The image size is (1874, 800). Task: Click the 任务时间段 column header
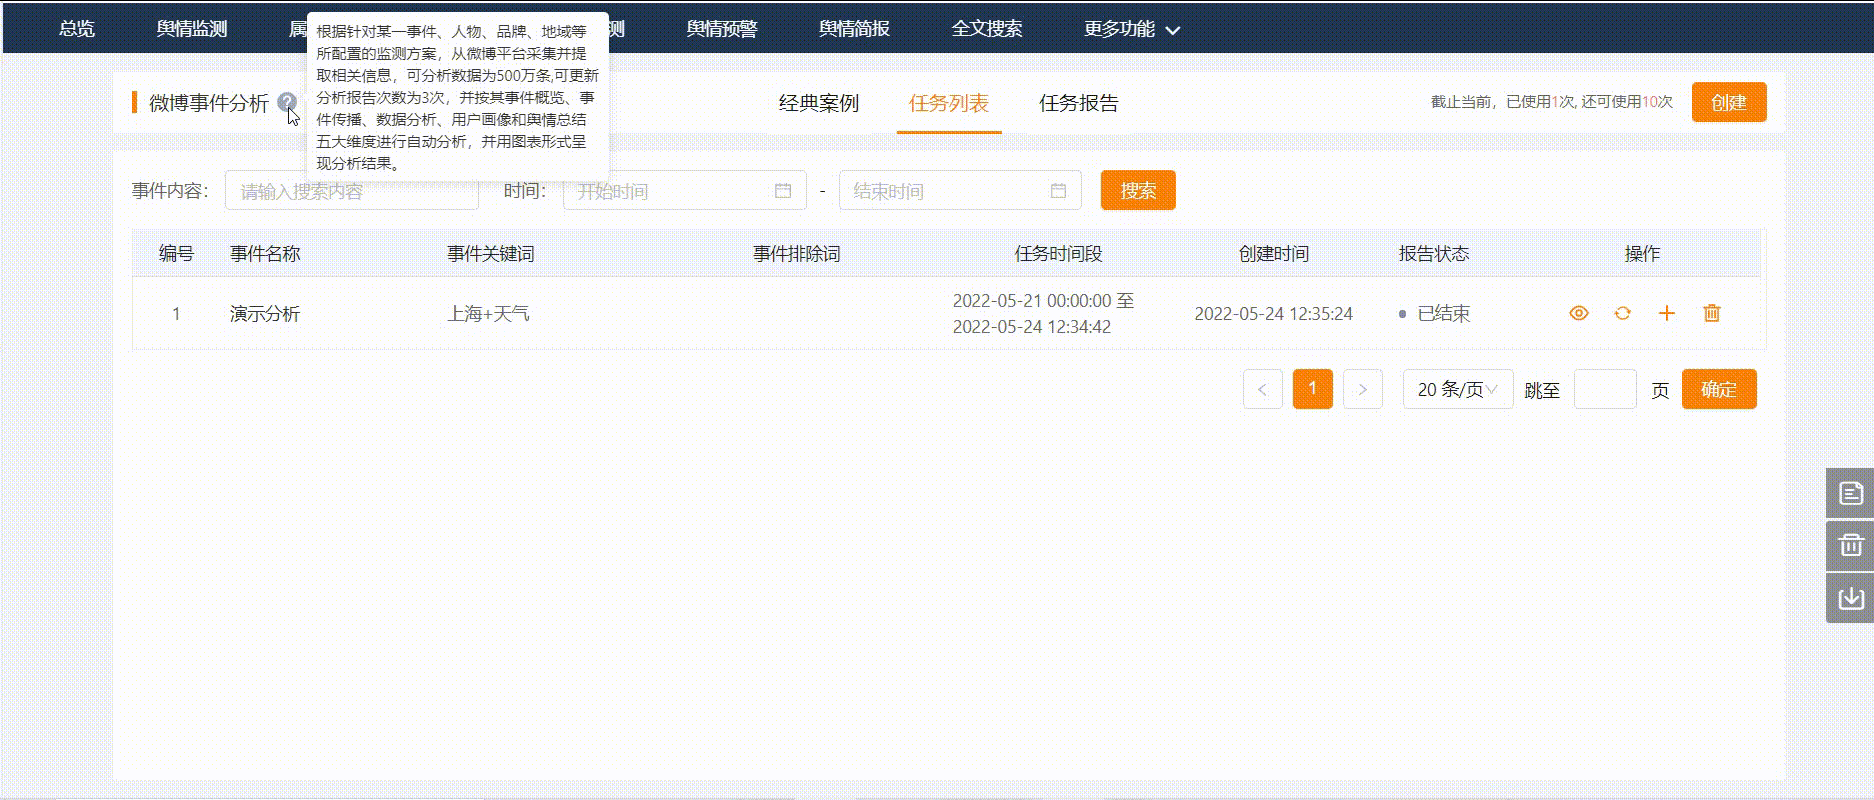[1058, 254]
